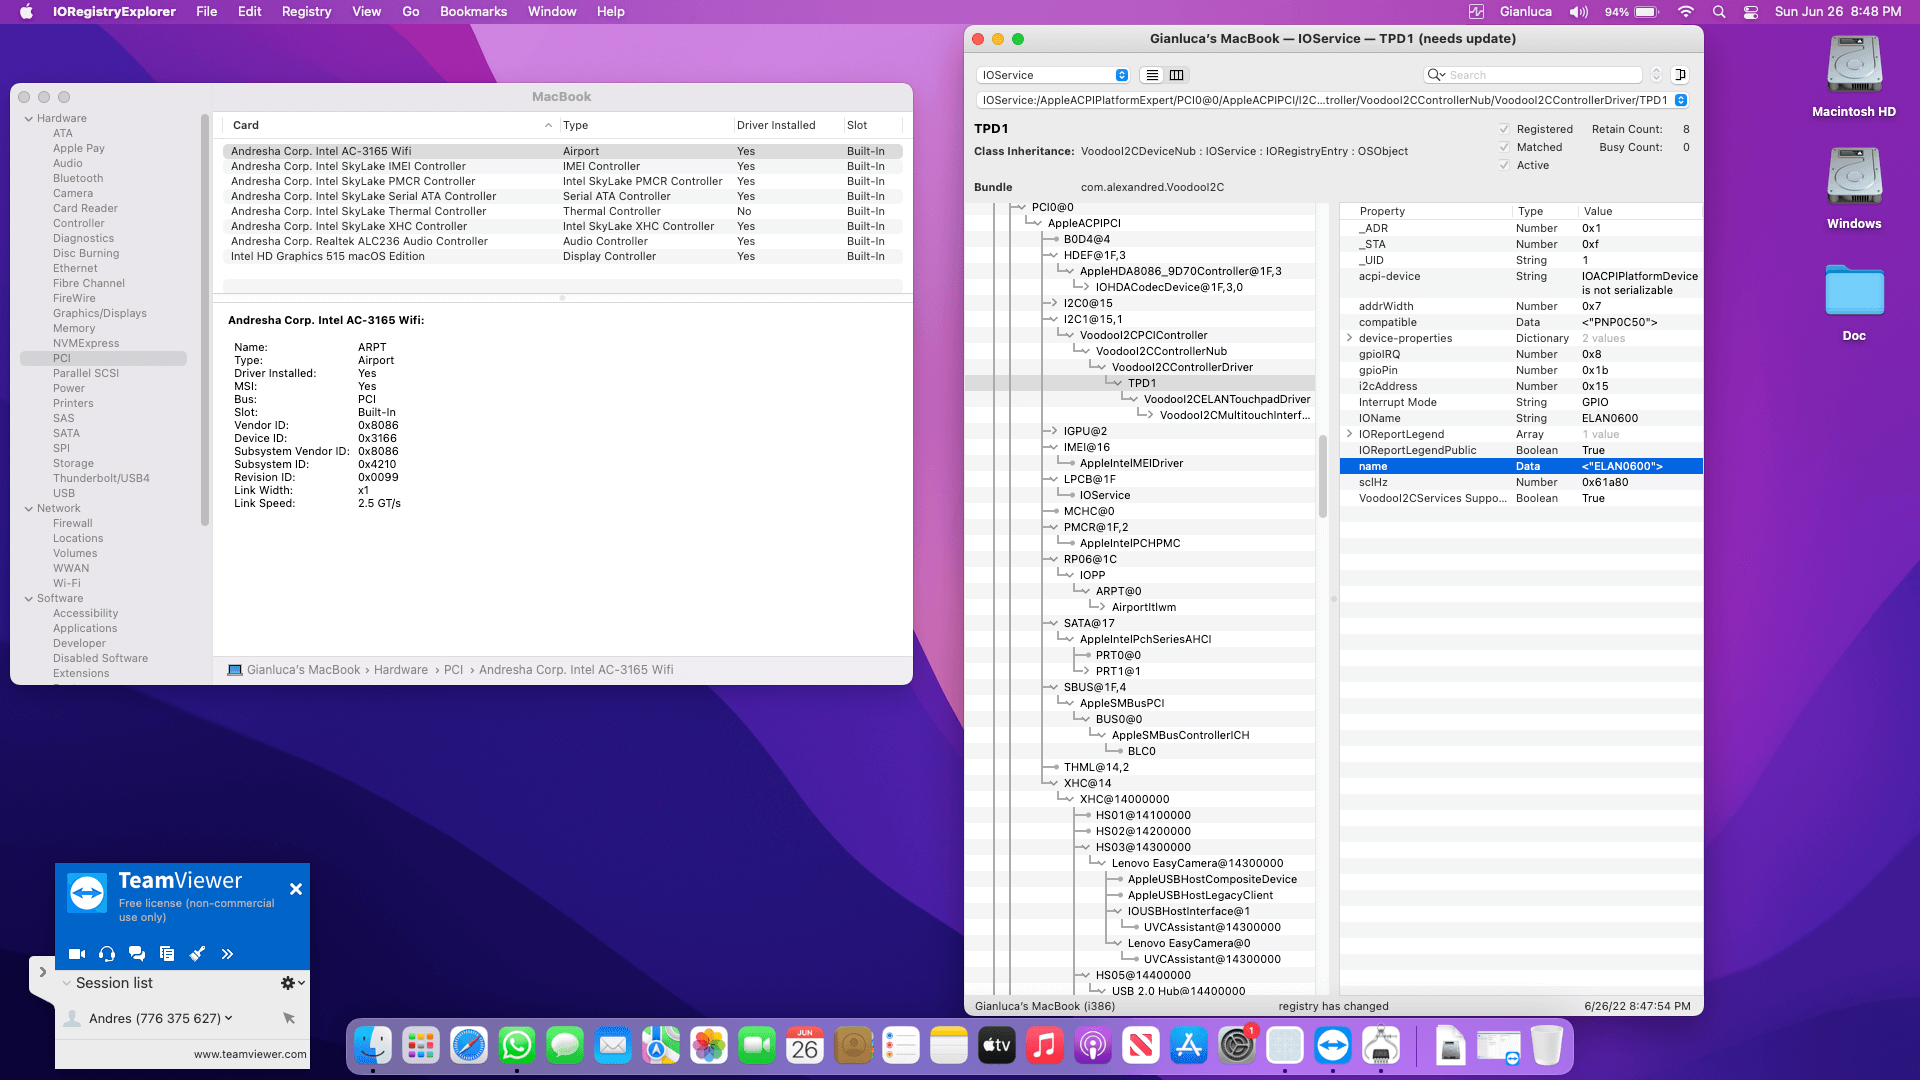The height and width of the screenshot is (1080, 1920).
Task: Toggle the Matched checkbox
Action: (x=1504, y=147)
